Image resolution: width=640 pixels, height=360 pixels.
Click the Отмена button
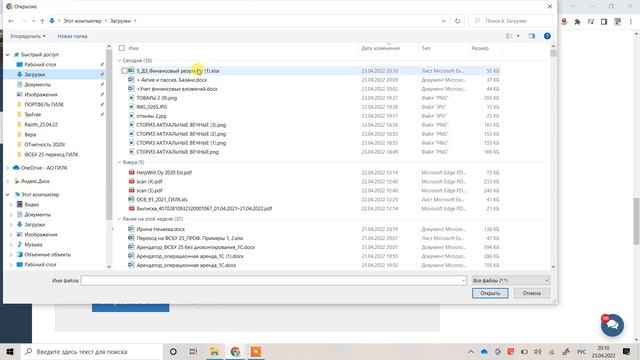(531, 293)
